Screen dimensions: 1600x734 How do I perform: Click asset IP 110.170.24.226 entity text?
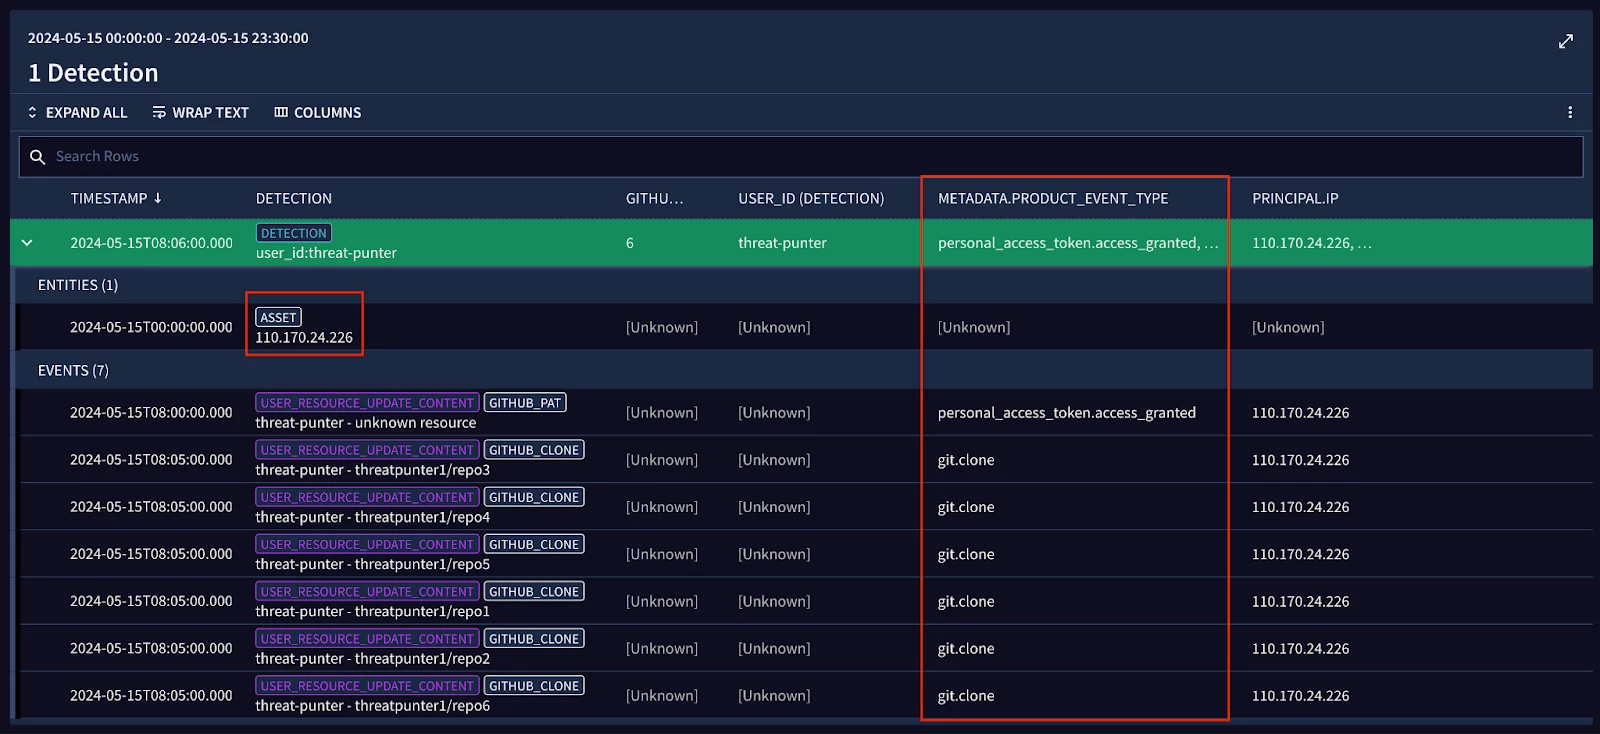(x=304, y=338)
